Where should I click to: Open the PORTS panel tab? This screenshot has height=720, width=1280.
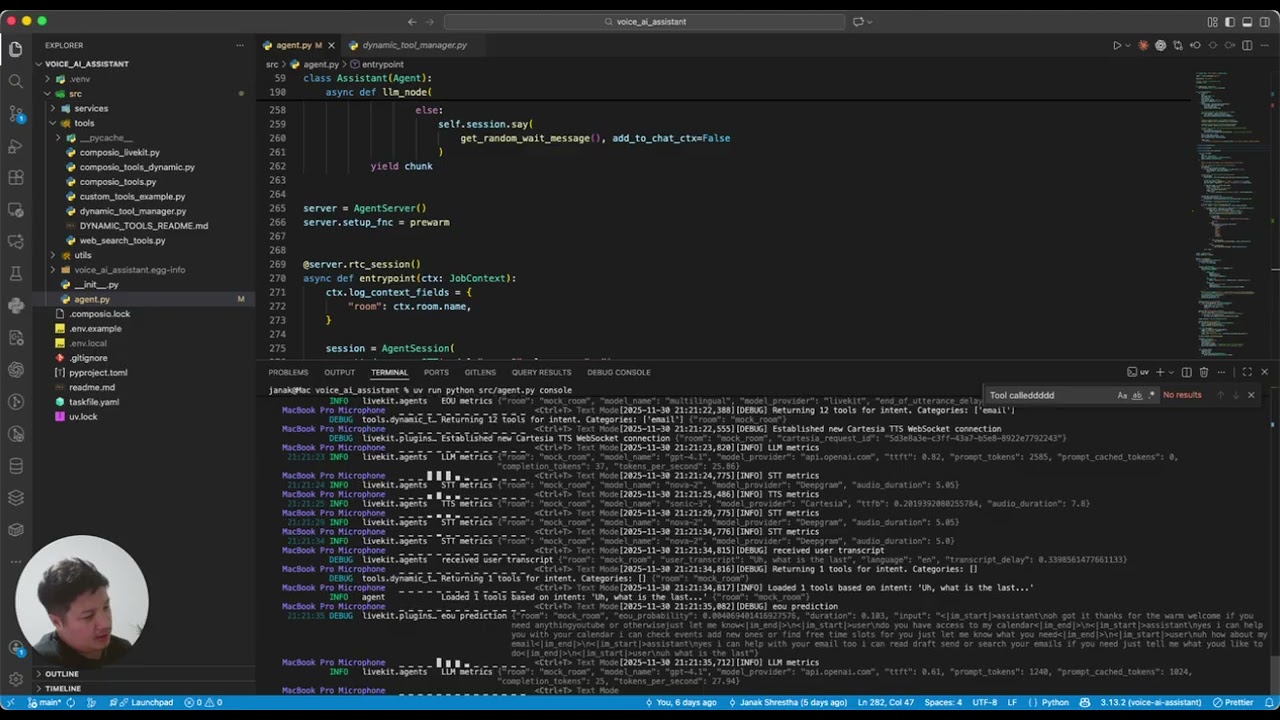tap(436, 372)
